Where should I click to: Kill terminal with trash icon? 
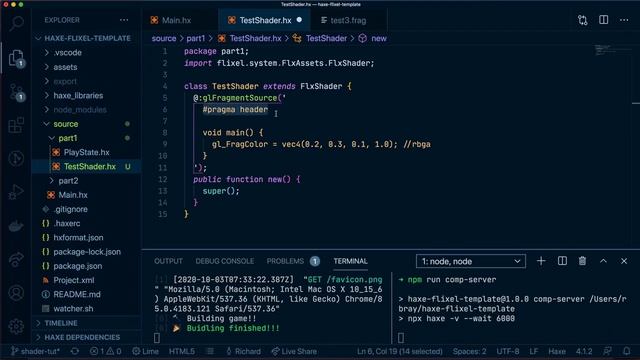[x=582, y=261]
